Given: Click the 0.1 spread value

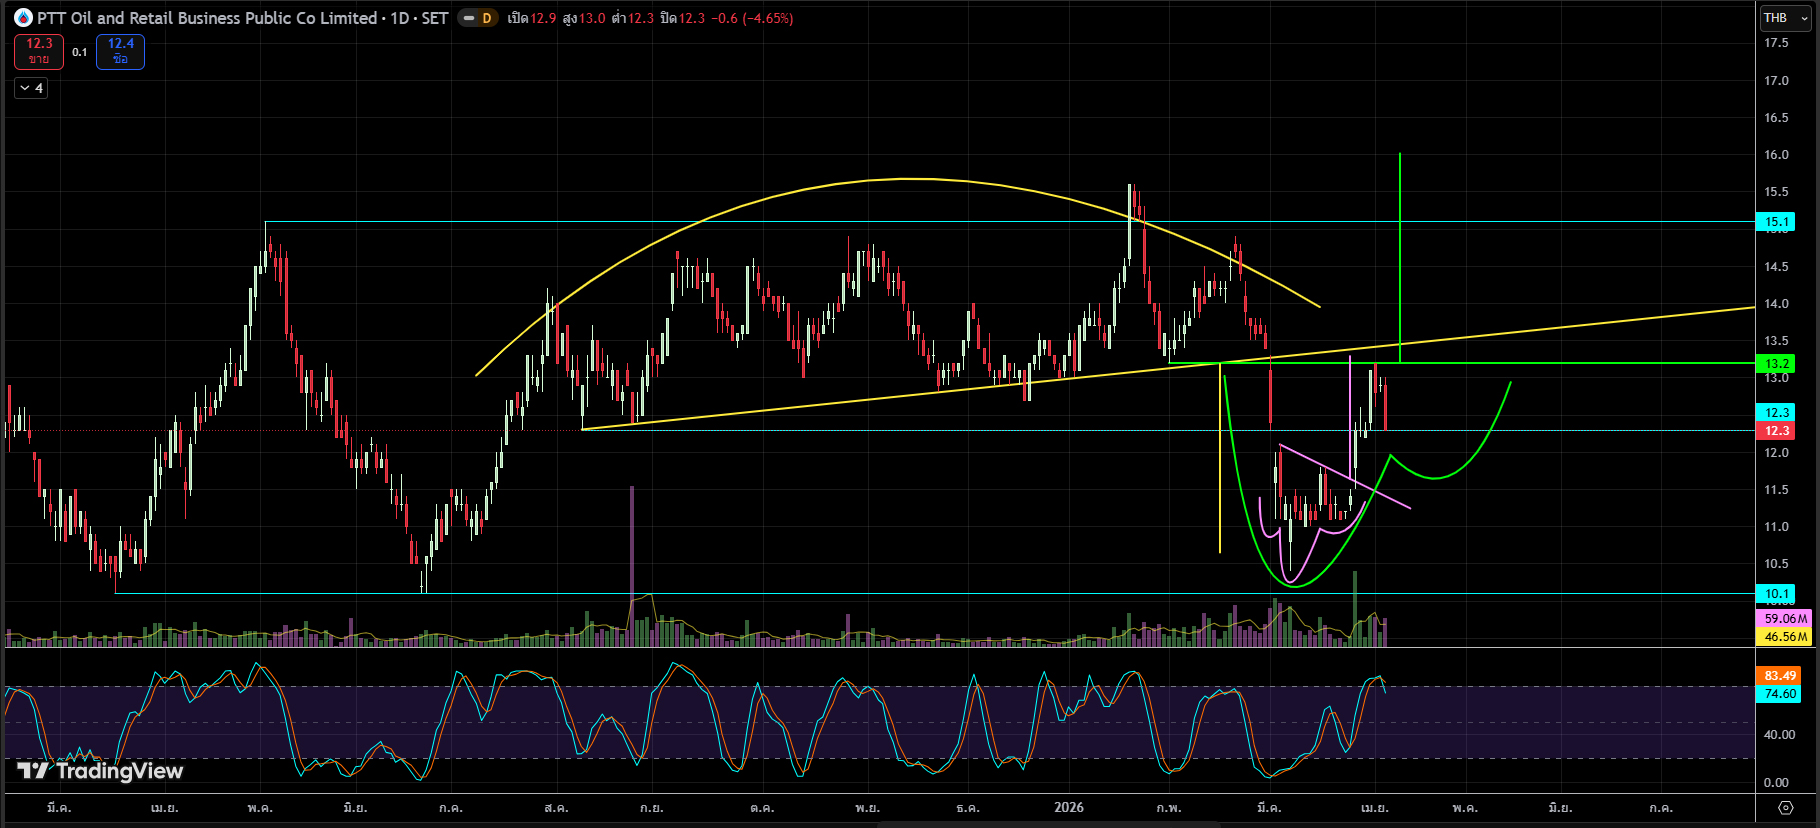Looking at the screenshot, I should click(80, 52).
